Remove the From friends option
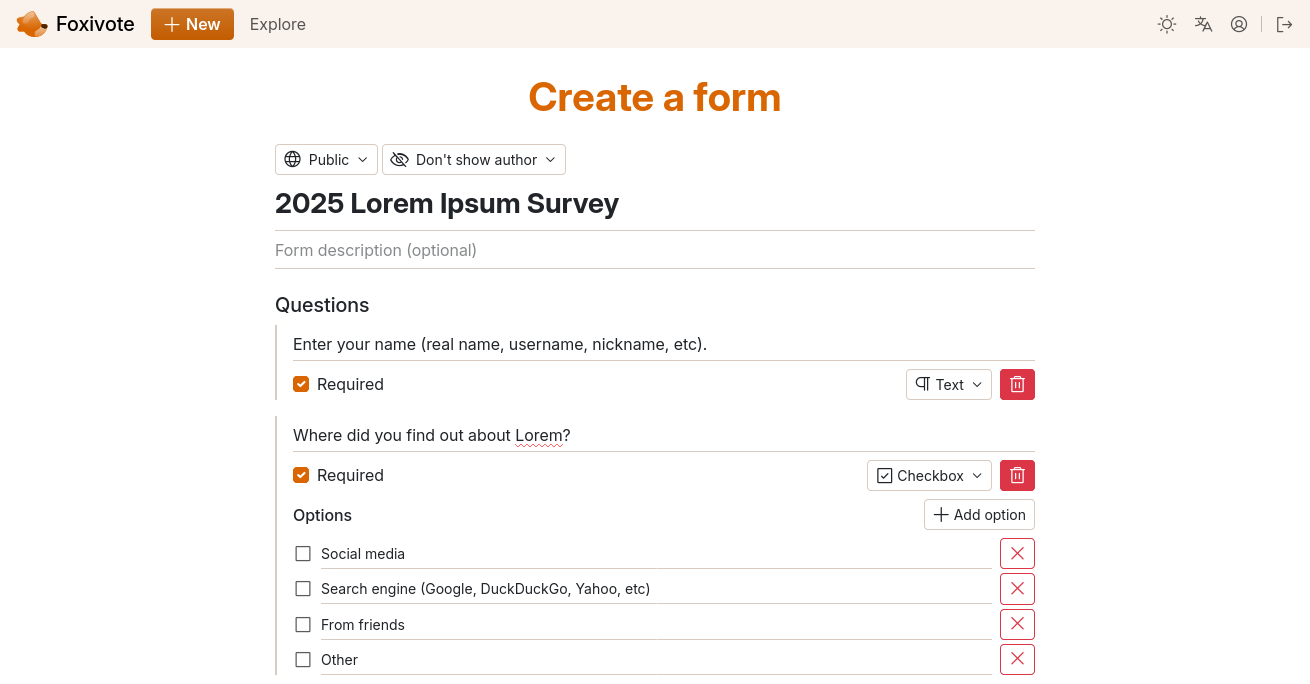Viewport: 1310px width, 684px height. tap(1017, 624)
